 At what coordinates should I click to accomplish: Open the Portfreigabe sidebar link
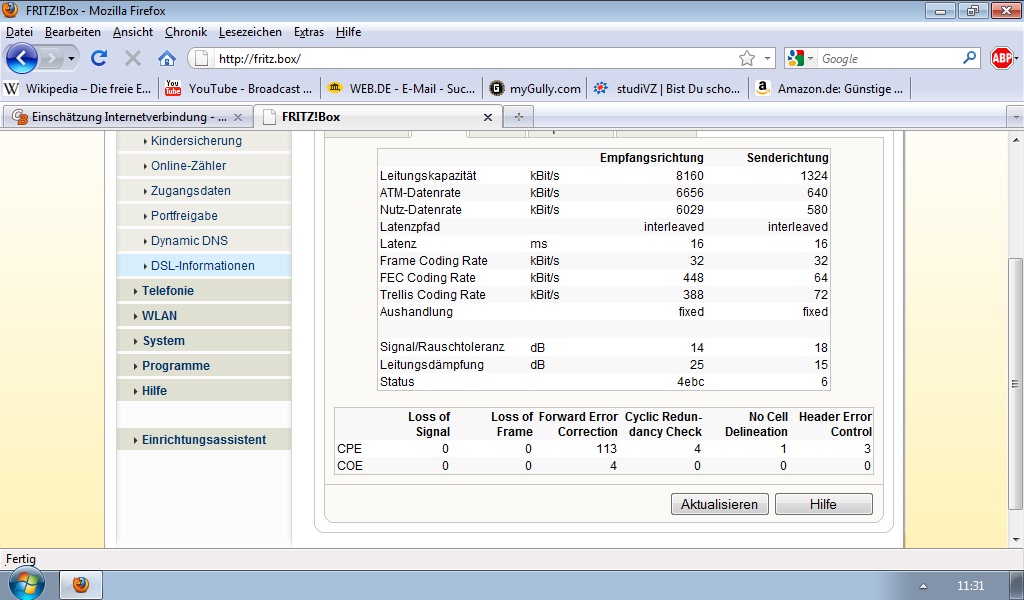click(x=184, y=216)
